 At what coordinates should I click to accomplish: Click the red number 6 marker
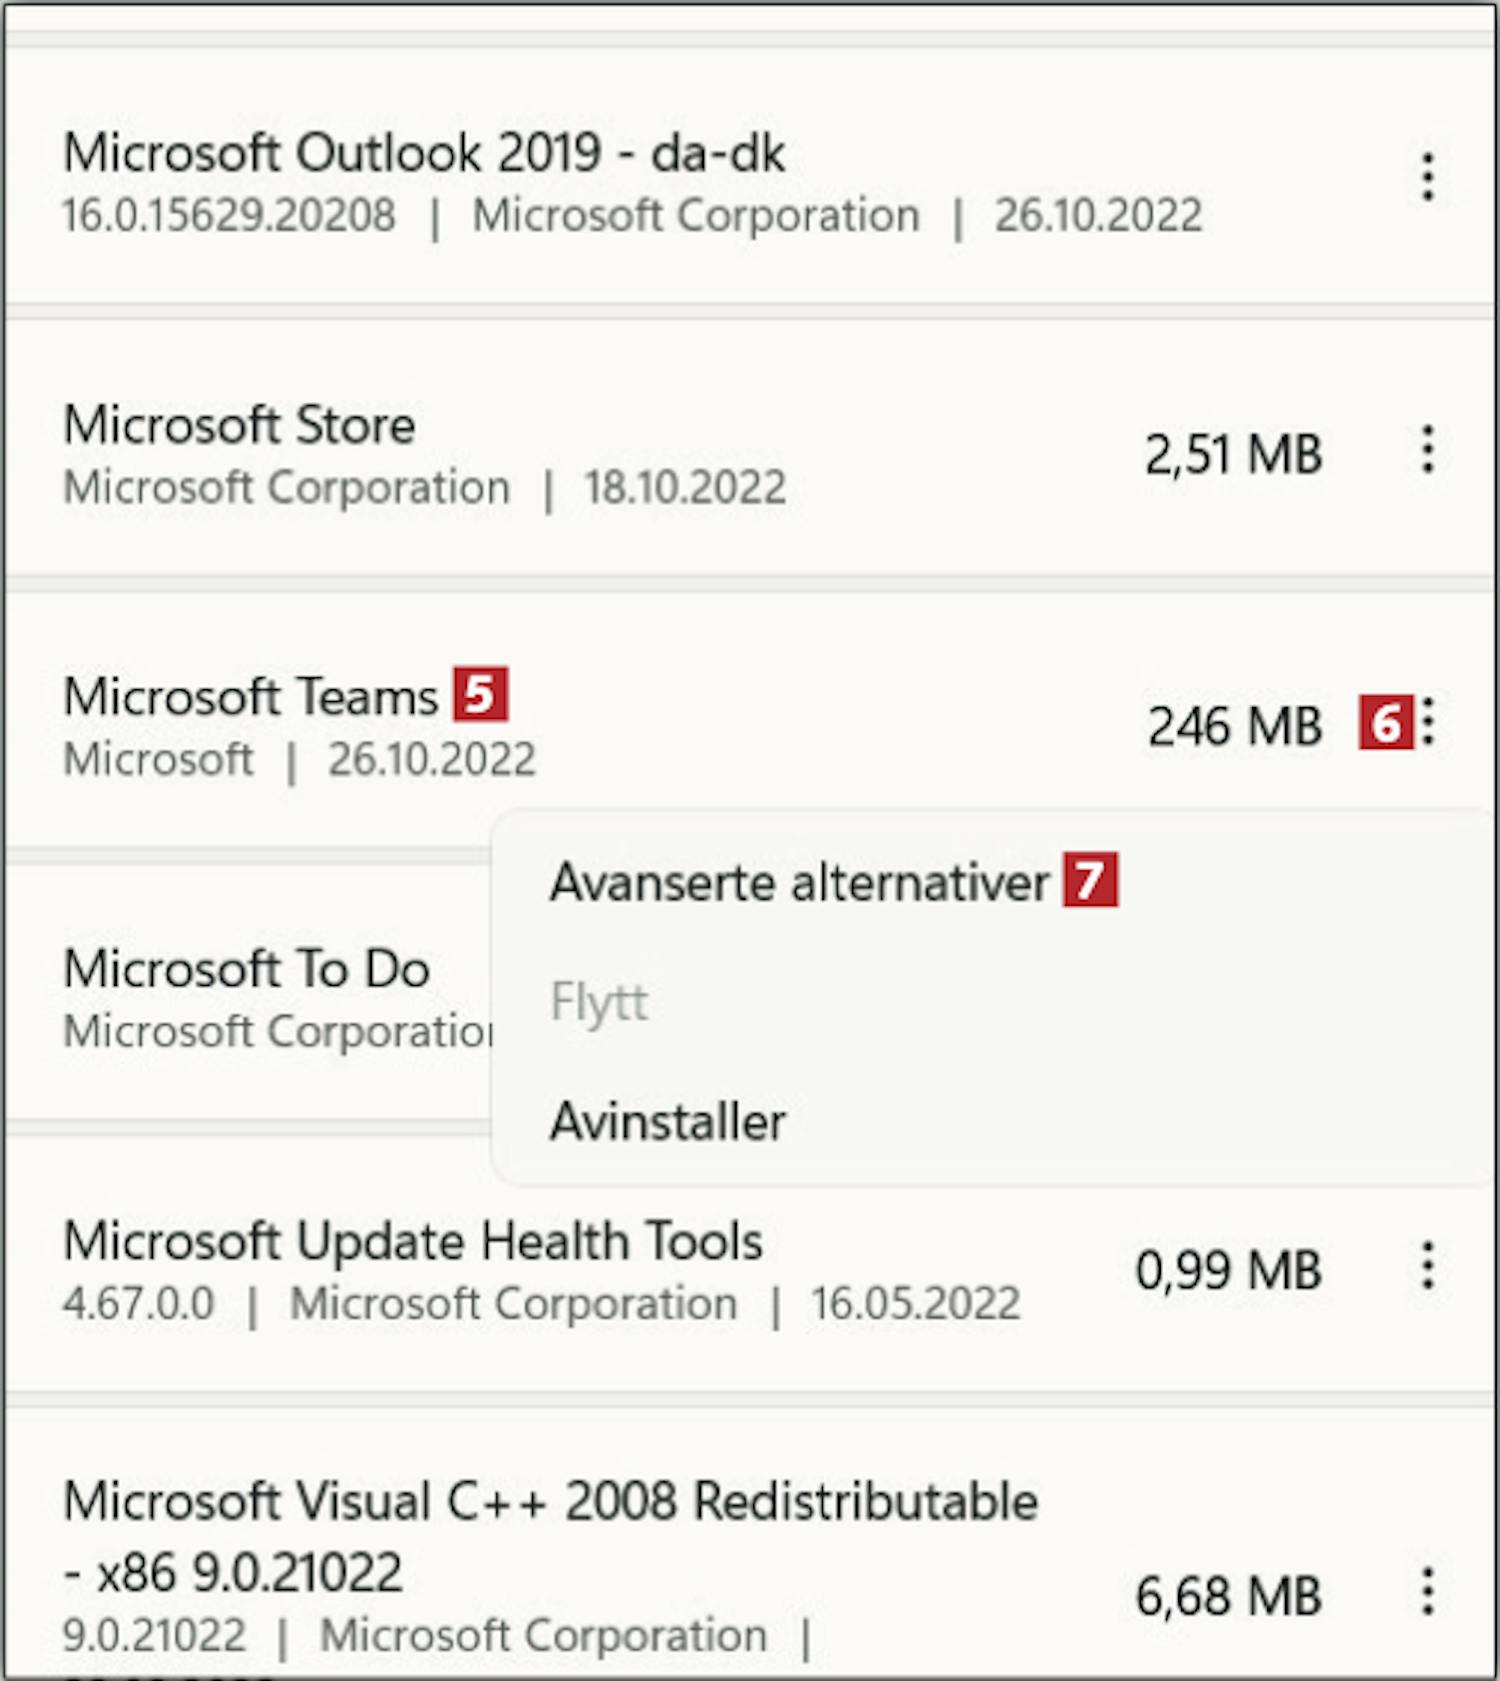1385,723
